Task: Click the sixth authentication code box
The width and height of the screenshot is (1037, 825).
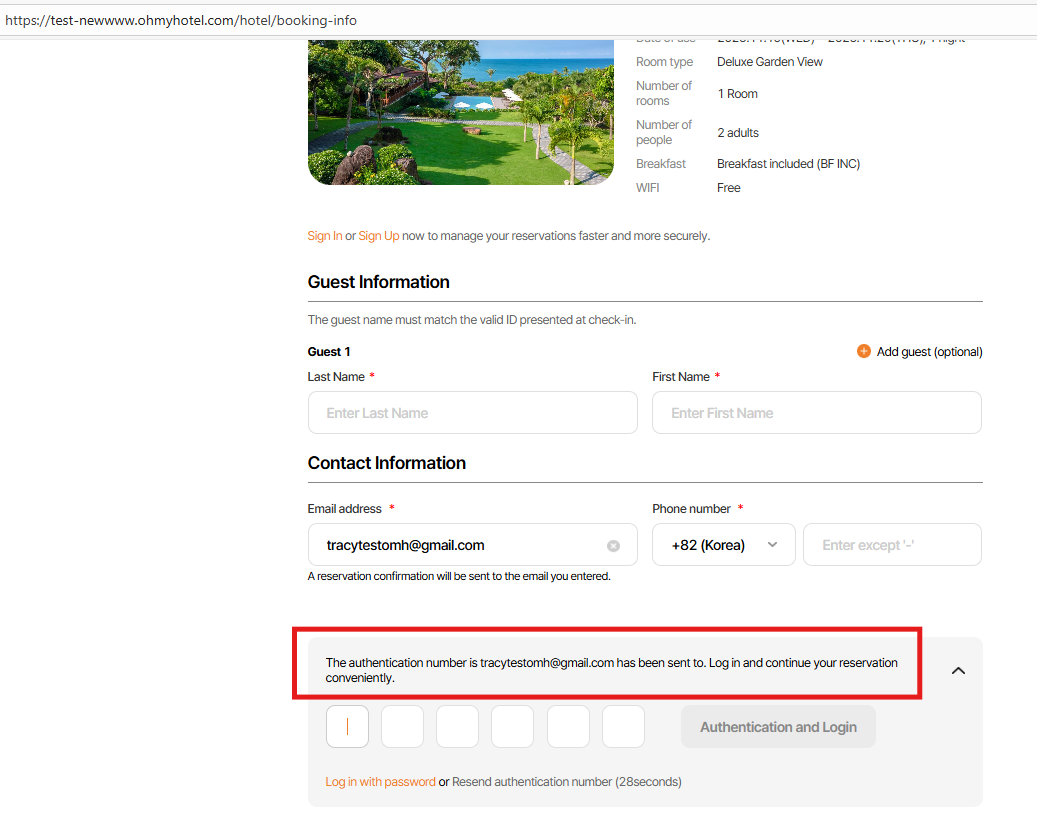Action: (x=624, y=726)
